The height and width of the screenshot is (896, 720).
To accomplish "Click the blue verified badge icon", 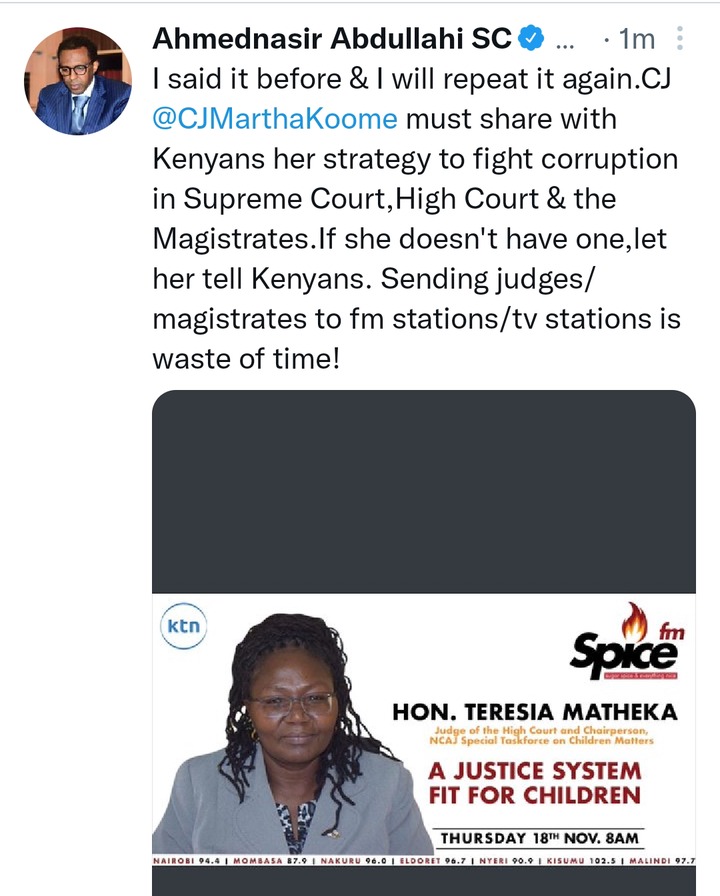I will click(531, 38).
